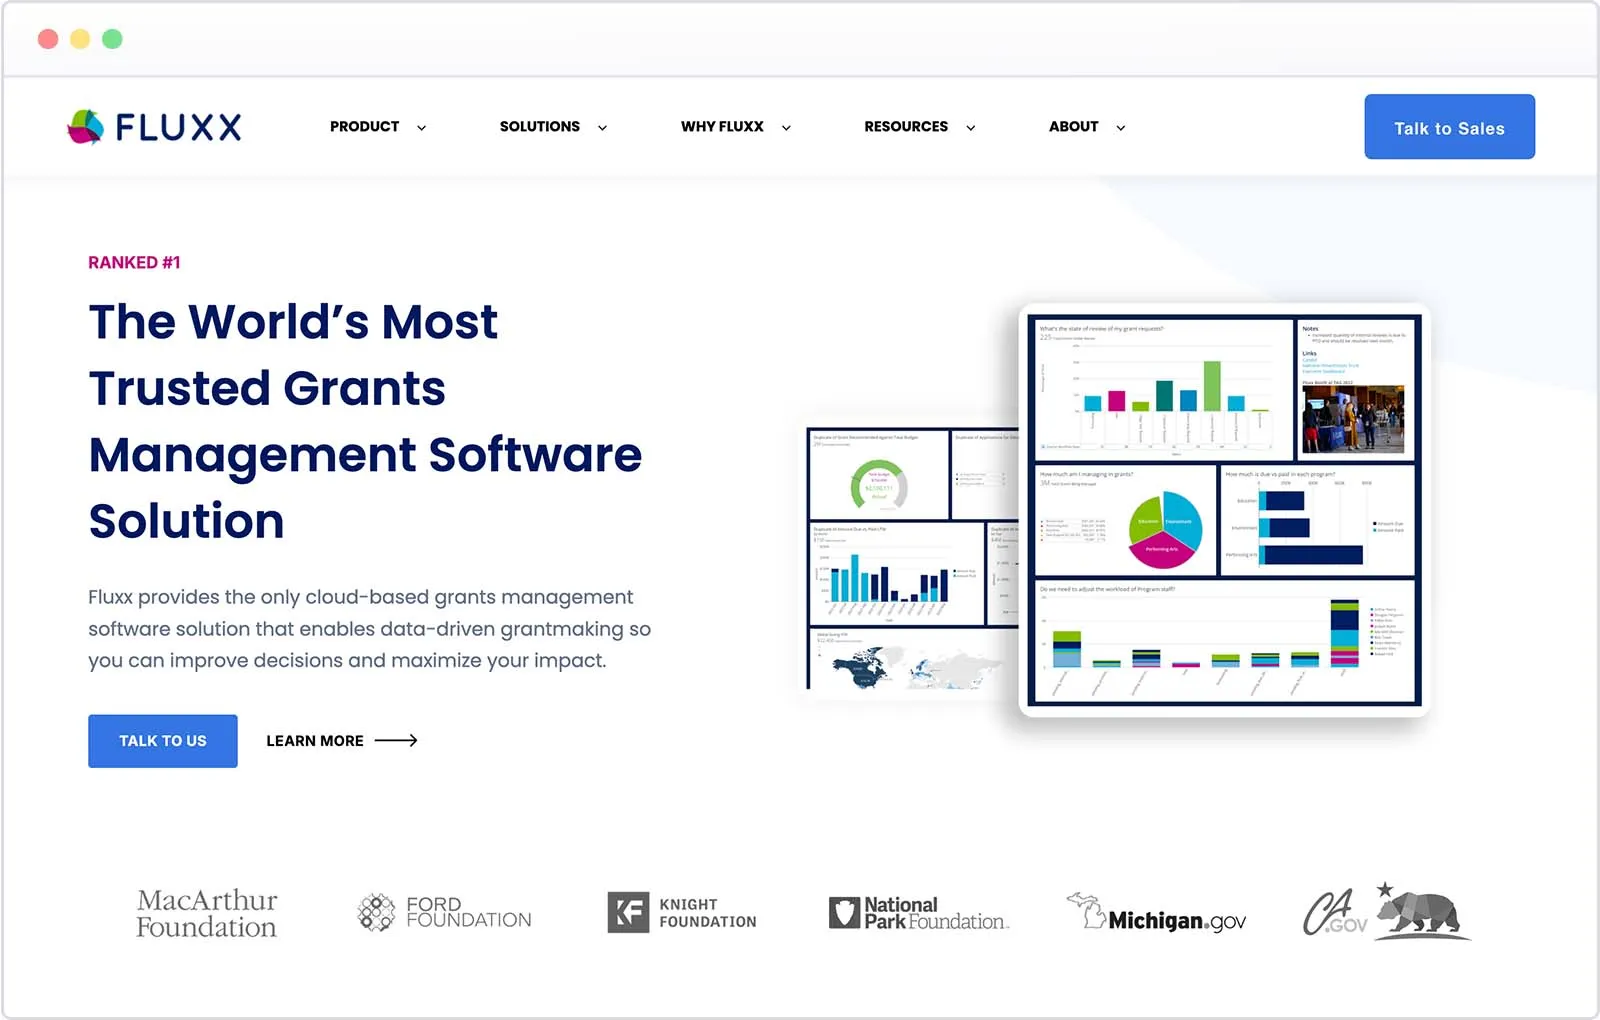Click the CA.gov bear logo

tap(1386, 911)
